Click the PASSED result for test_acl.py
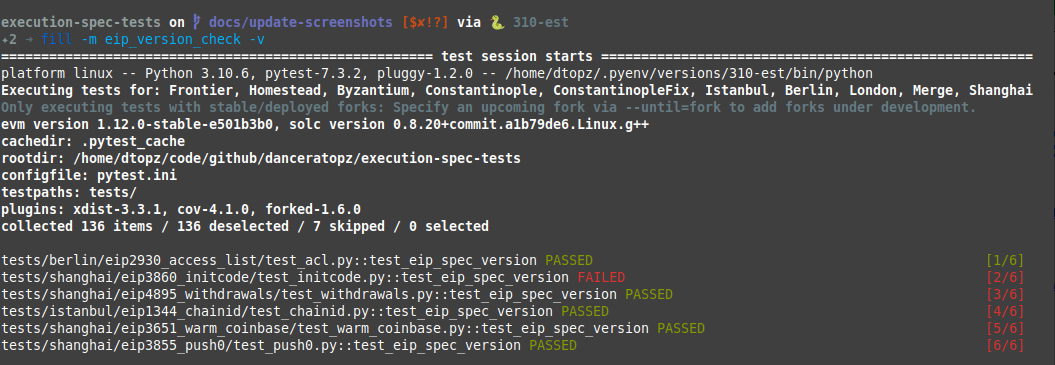Image resolution: width=1055 pixels, height=365 pixels. tap(569, 260)
